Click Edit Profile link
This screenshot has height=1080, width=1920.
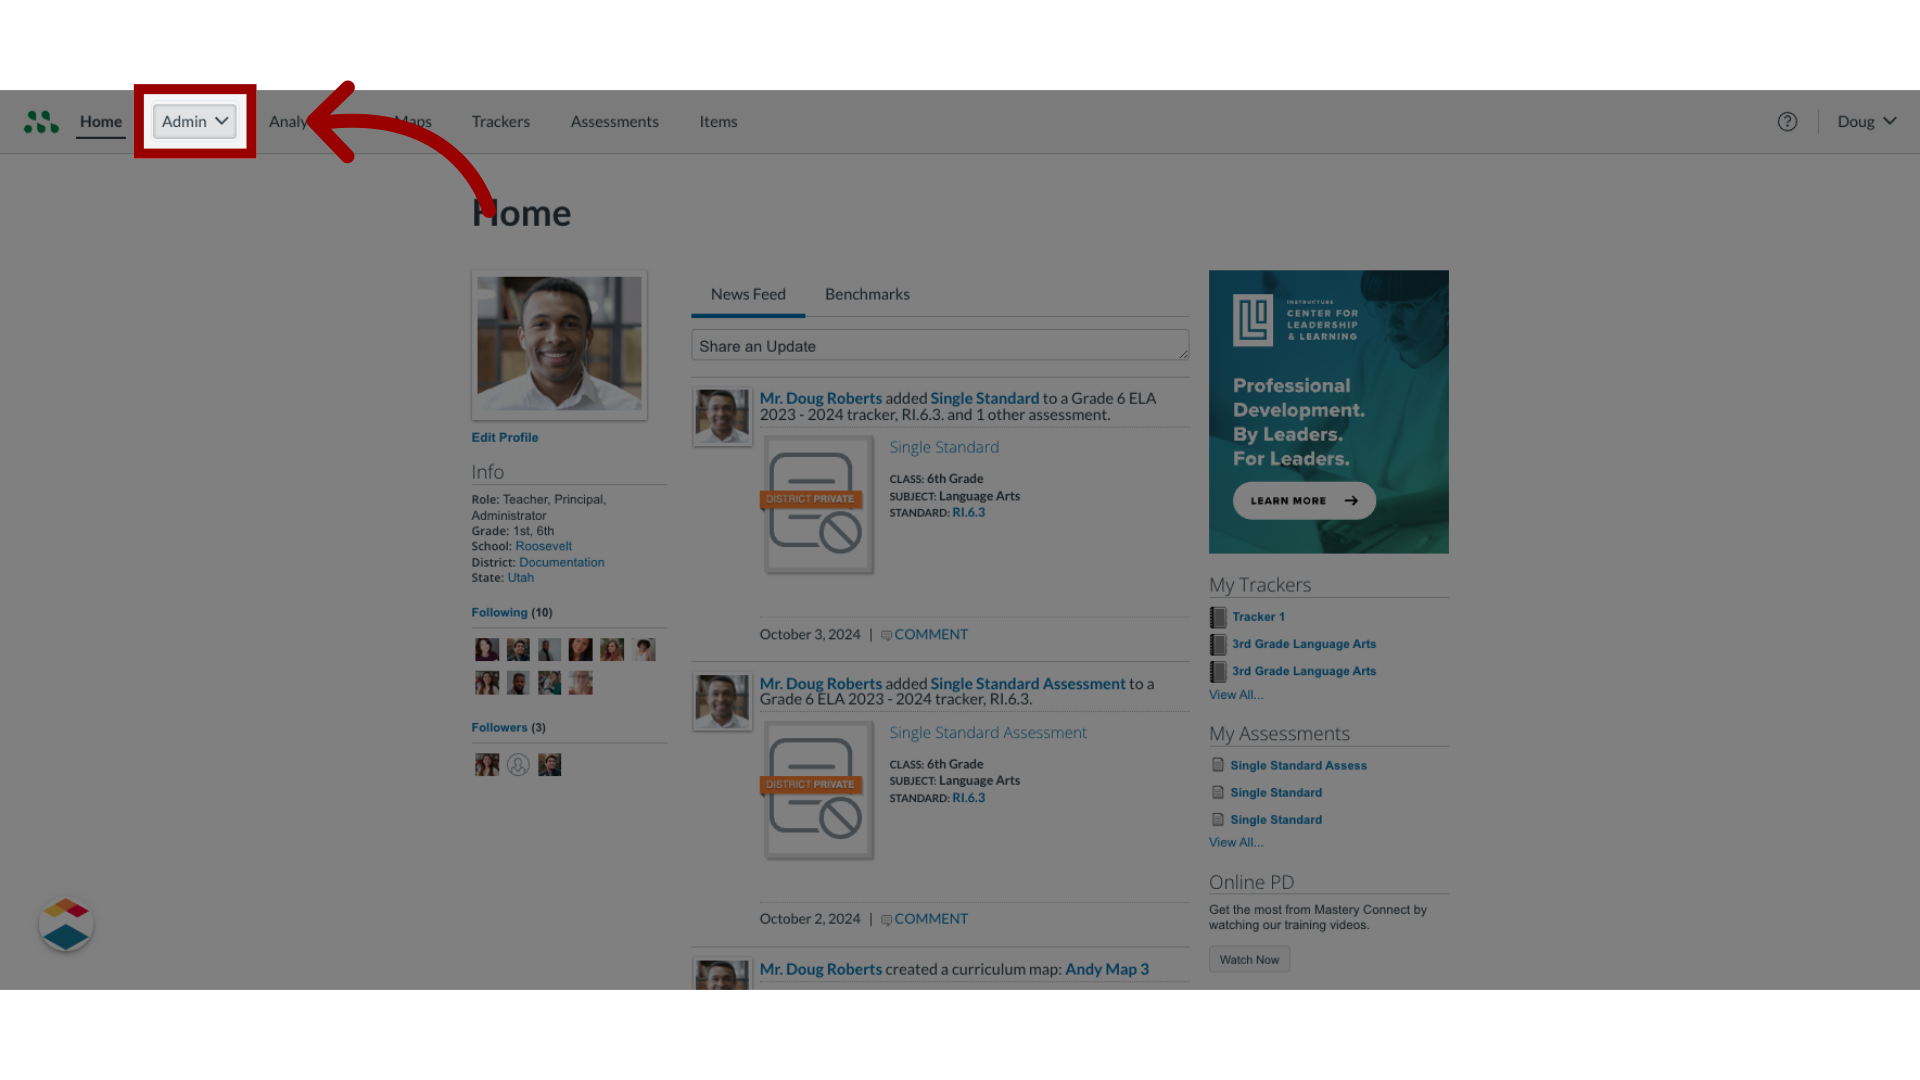(505, 436)
